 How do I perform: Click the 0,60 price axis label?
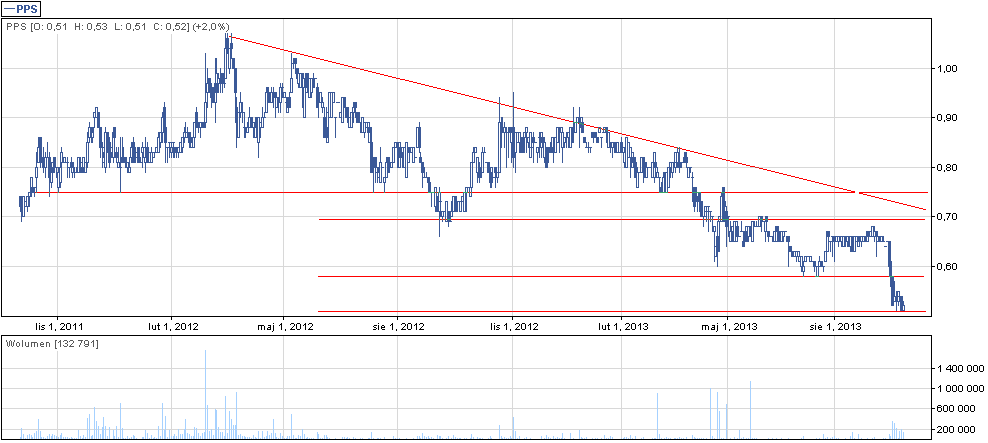945,267
